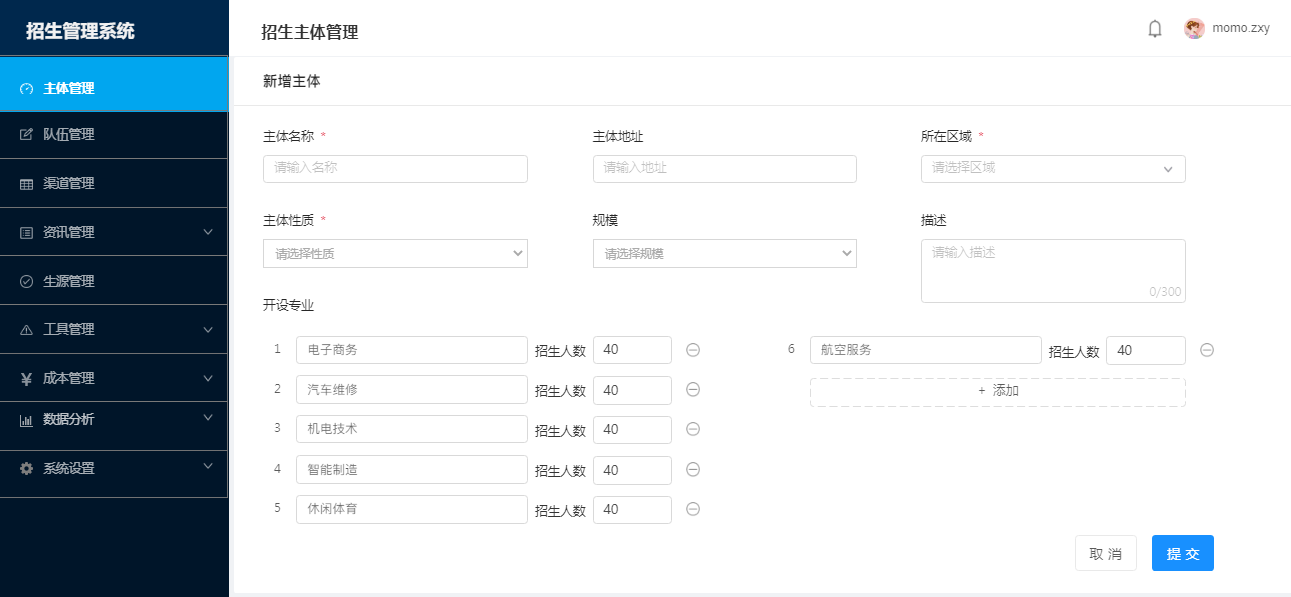Screen dimensions: 1291x597
Task: Click the 招生管理系统 title
Action: 80,31
